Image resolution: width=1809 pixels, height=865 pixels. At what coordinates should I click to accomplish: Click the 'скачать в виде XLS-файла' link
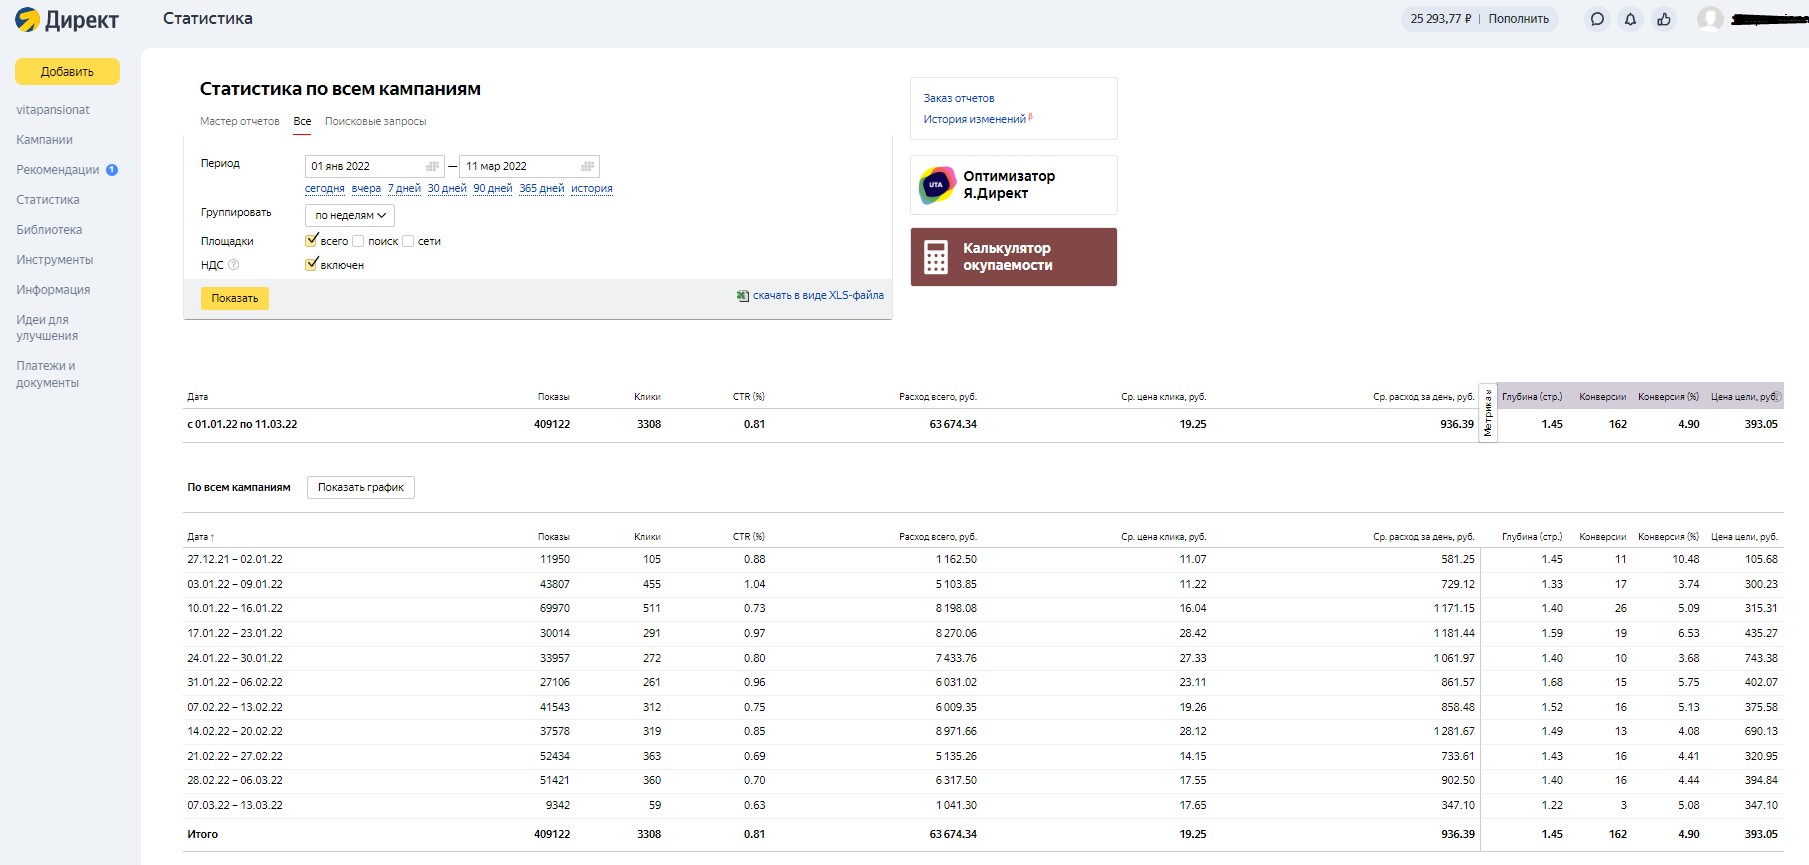[x=817, y=295]
